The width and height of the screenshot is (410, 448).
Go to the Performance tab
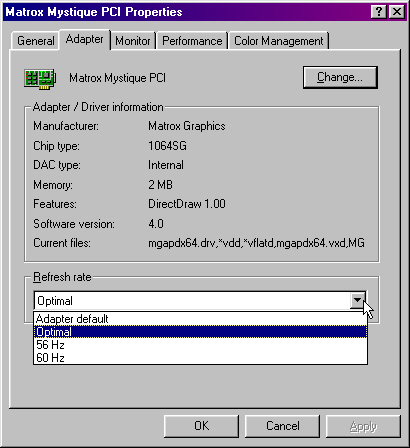click(192, 41)
